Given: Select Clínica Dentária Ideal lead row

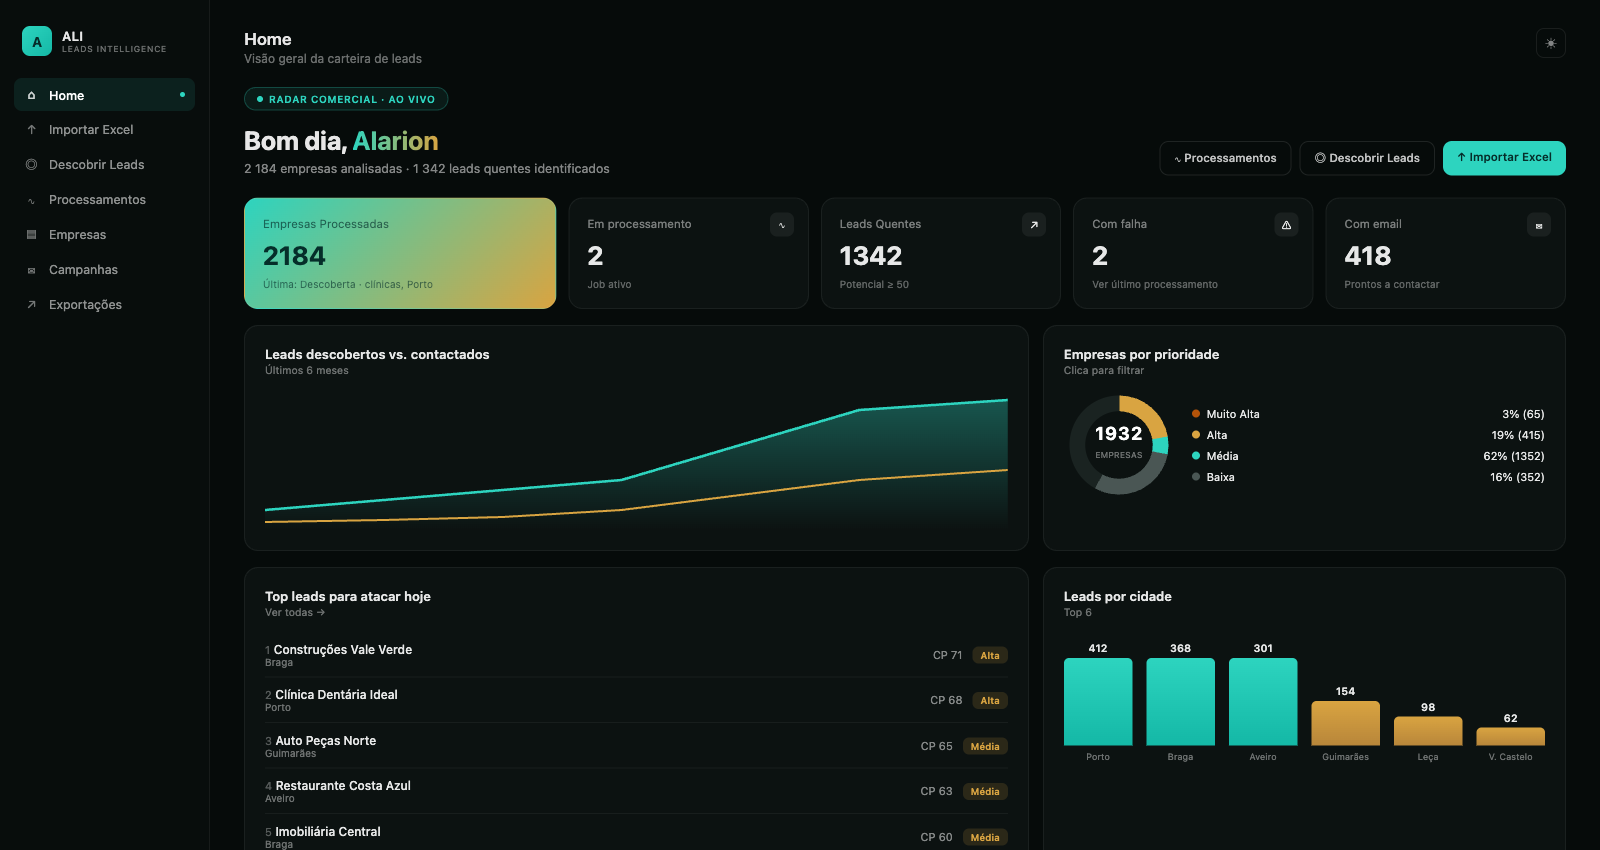Looking at the screenshot, I should click(636, 700).
